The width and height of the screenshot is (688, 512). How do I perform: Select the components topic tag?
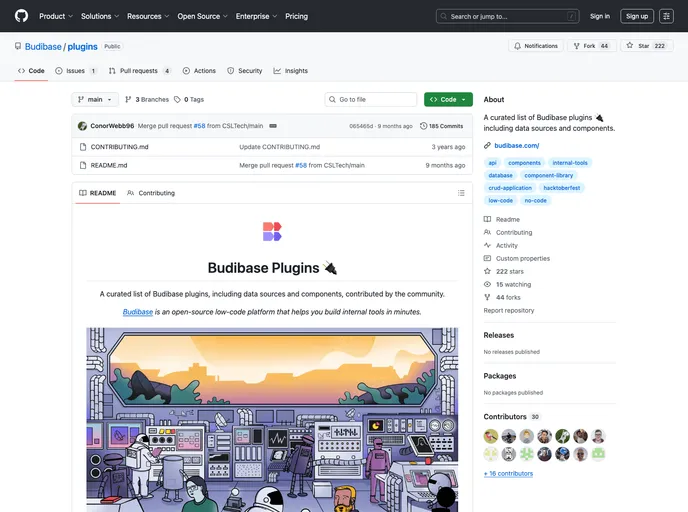[x=524, y=163]
